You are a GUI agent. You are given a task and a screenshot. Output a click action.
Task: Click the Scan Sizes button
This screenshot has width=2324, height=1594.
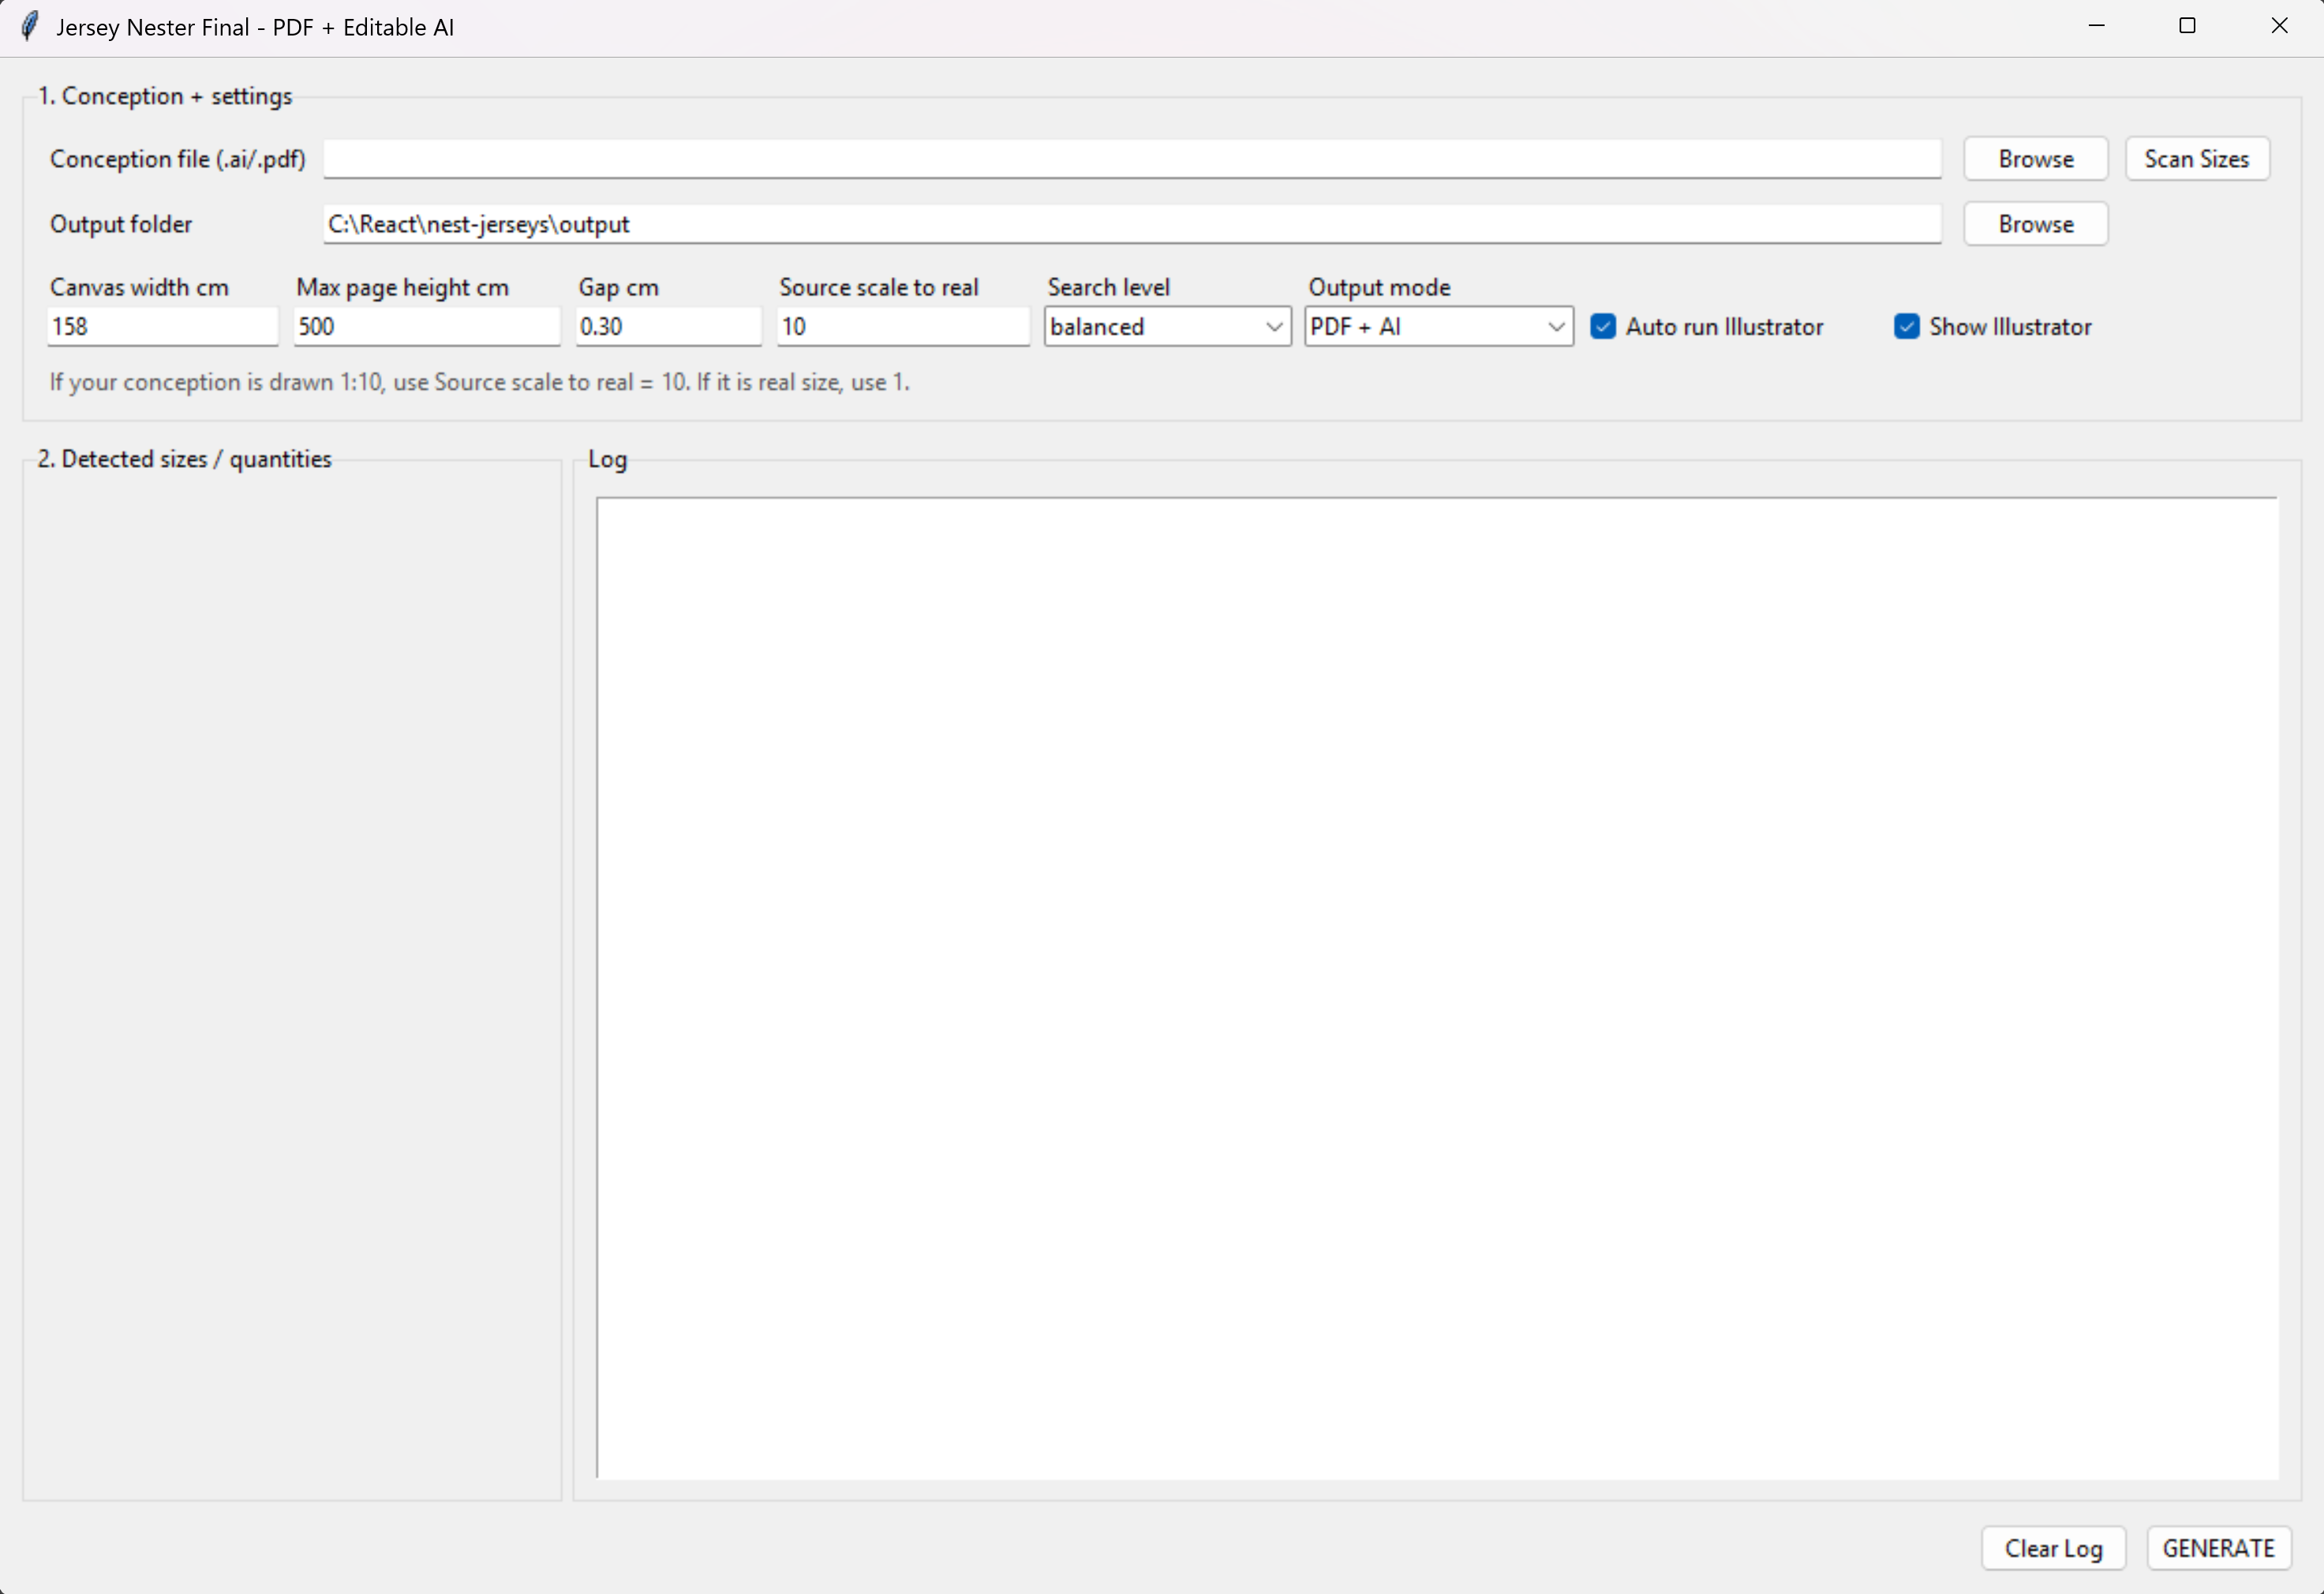pyautogui.click(x=2197, y=159)
